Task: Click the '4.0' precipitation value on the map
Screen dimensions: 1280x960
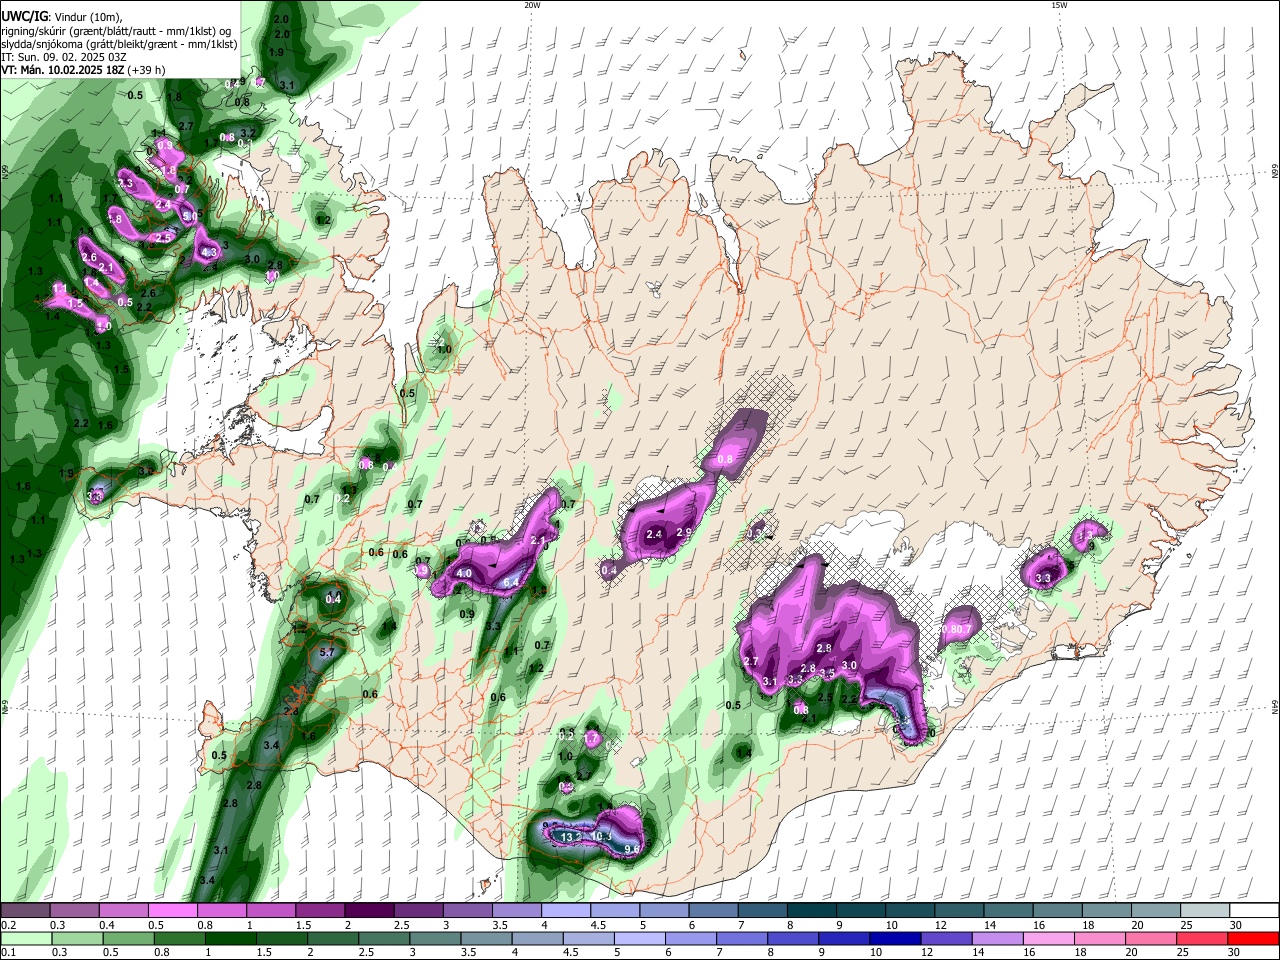Action: tap(464, 574)
